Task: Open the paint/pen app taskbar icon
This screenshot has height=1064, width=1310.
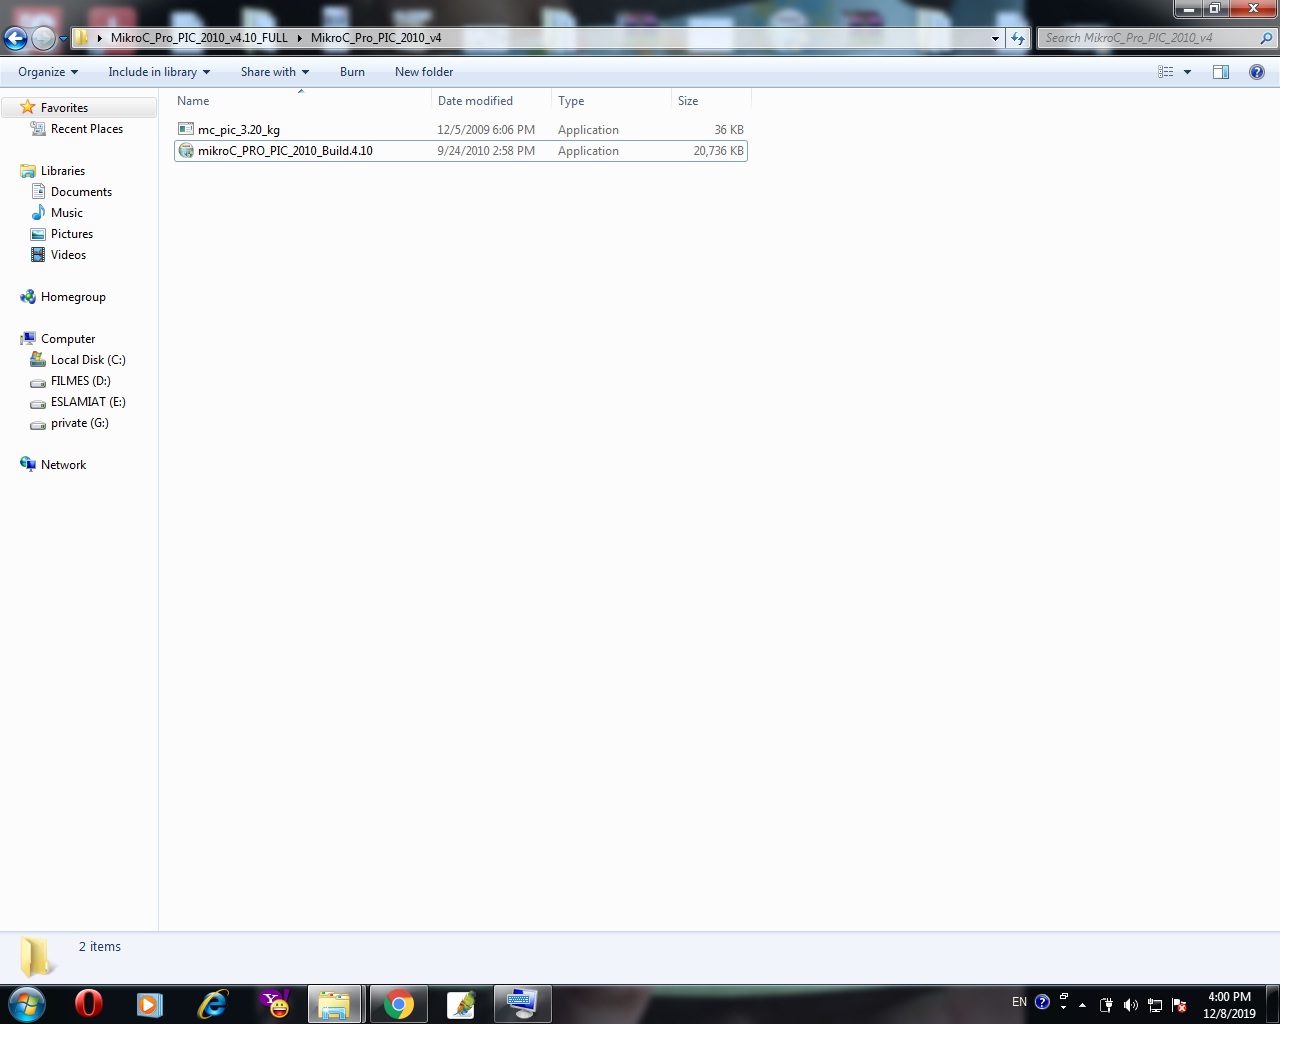Action: (460, 1004)
